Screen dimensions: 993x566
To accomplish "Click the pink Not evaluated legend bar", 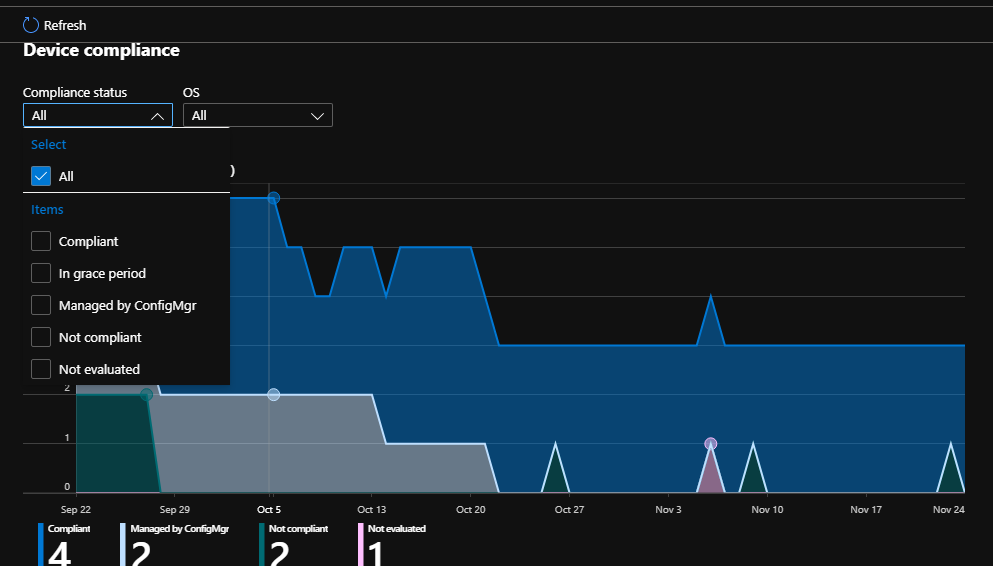I will 360,544.
